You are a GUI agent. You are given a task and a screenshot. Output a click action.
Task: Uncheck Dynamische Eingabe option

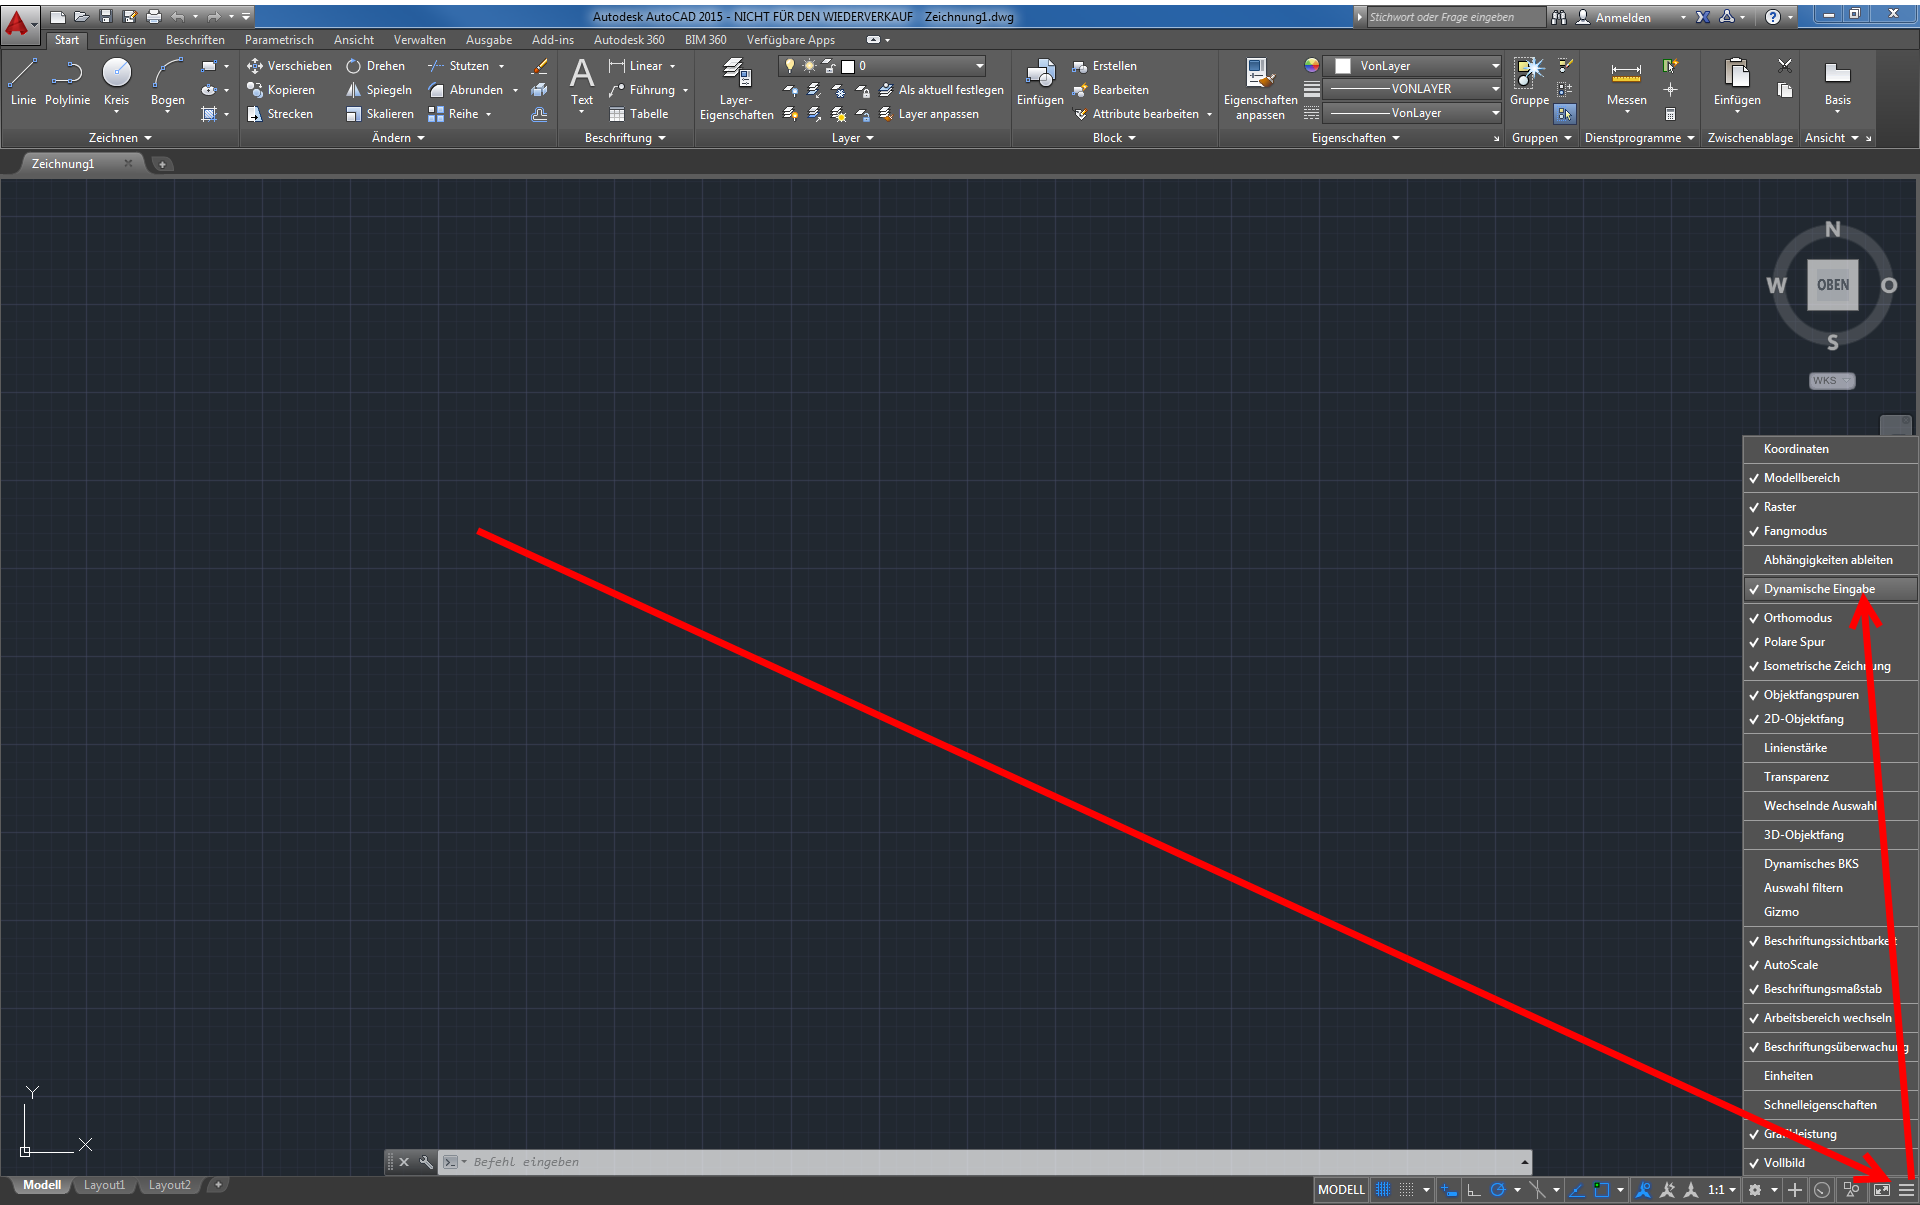coord(1818,589)
